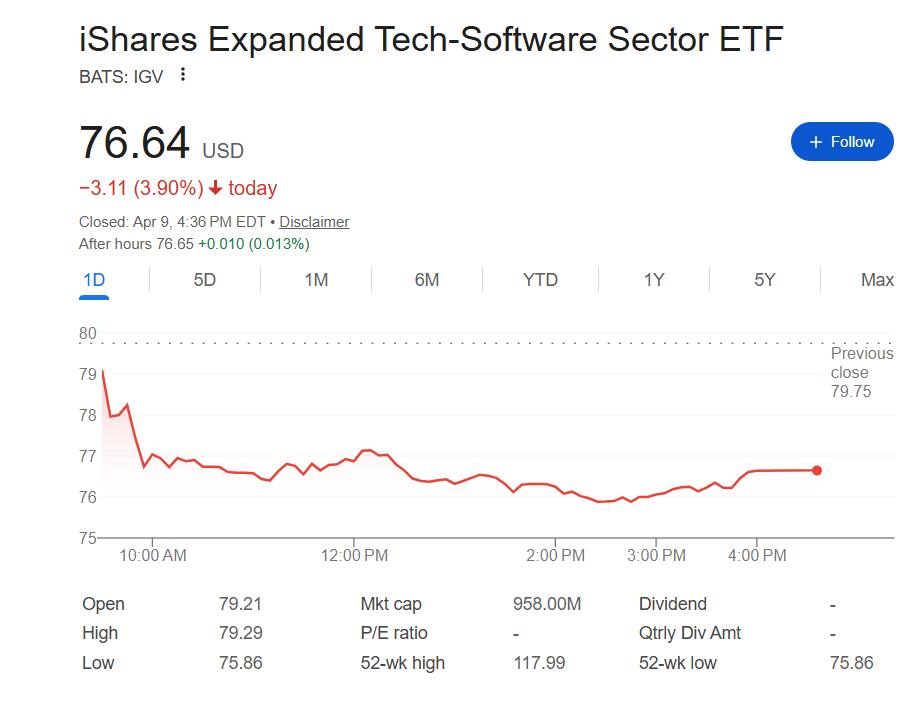Click the 52-wk high value 117.99
The image size is (915, 708).
click(x=538, y=662)
